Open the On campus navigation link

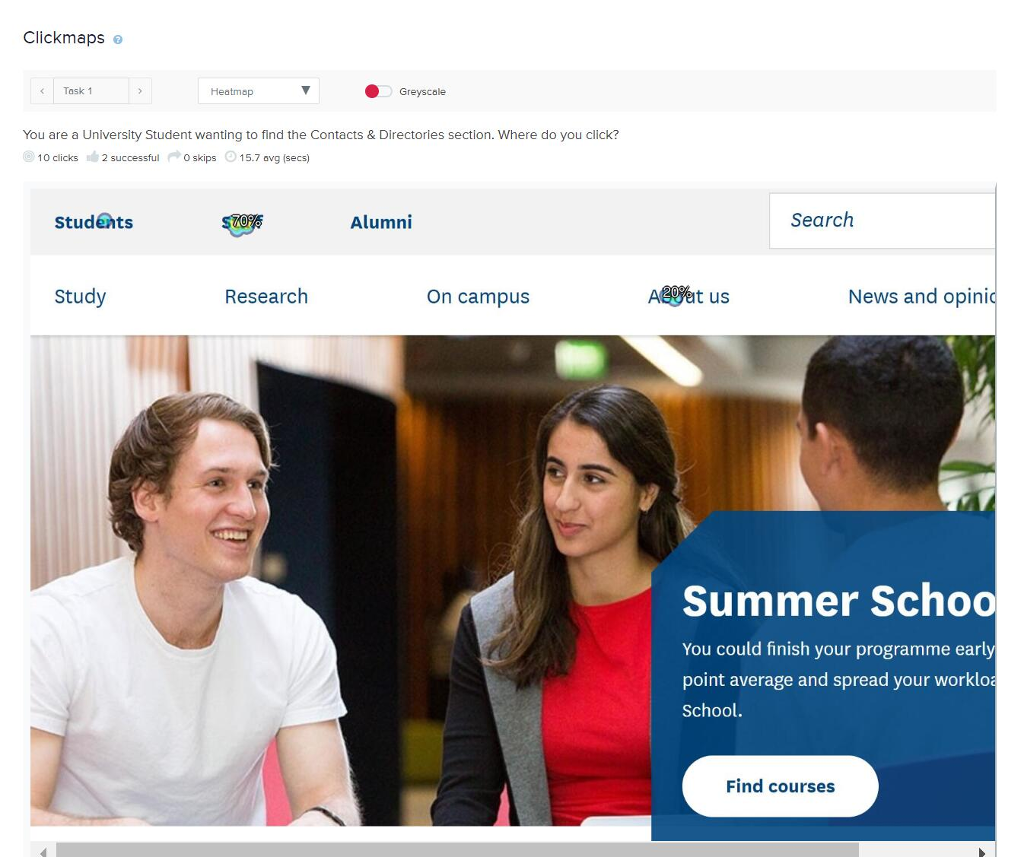point(478,297)
